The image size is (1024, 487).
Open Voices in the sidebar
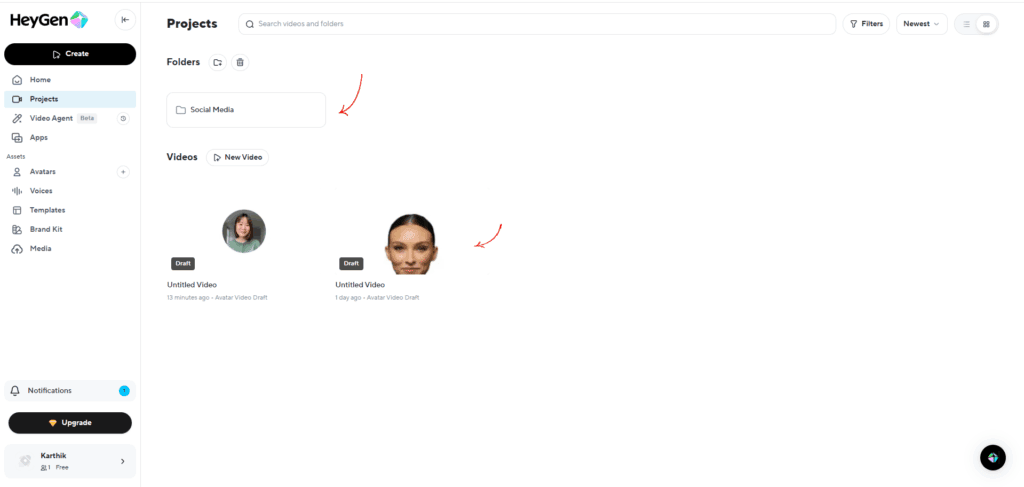tap(70, 191)
